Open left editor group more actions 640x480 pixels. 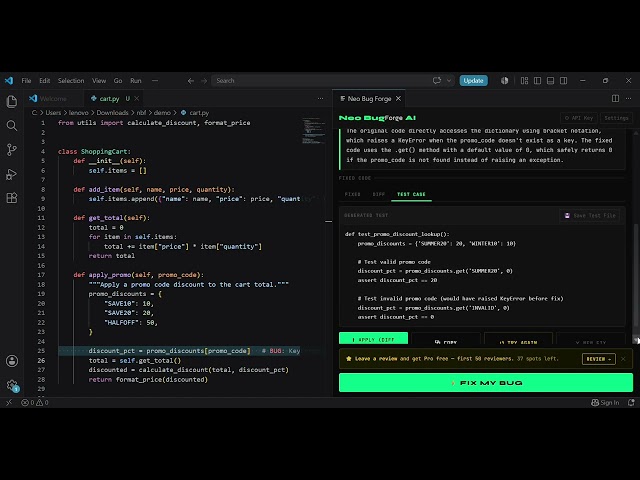[x=320, y=98]
